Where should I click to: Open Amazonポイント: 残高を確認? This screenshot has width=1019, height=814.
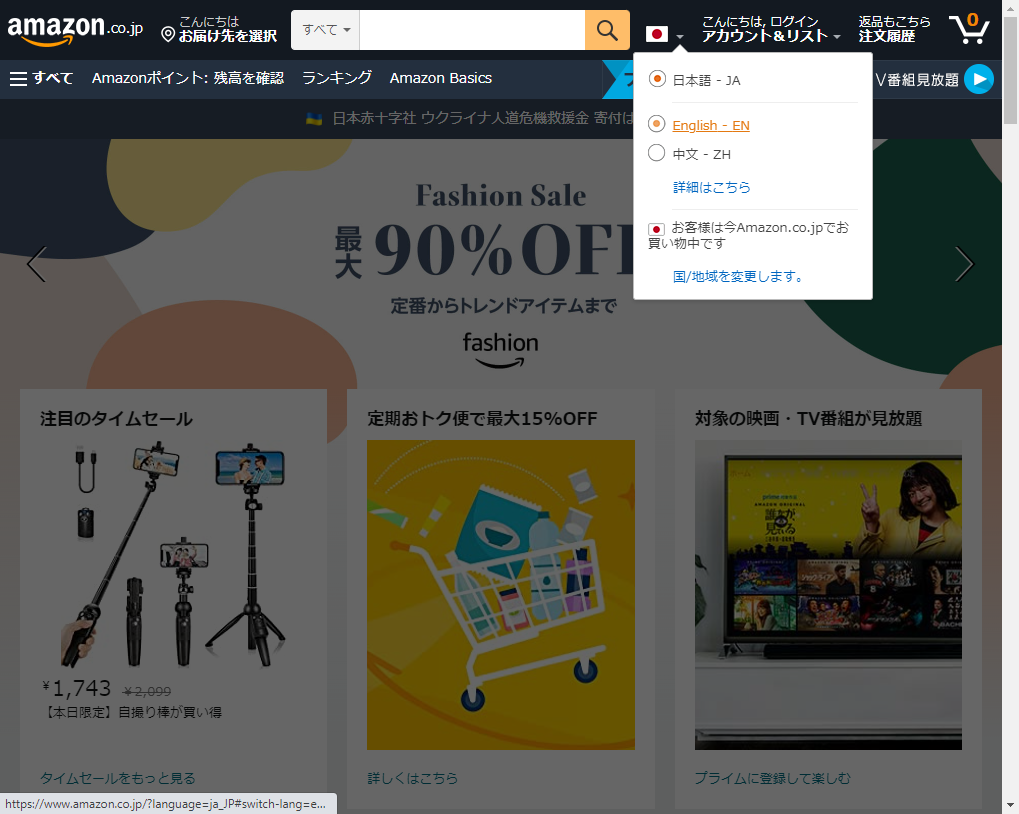tap(188, 79)
